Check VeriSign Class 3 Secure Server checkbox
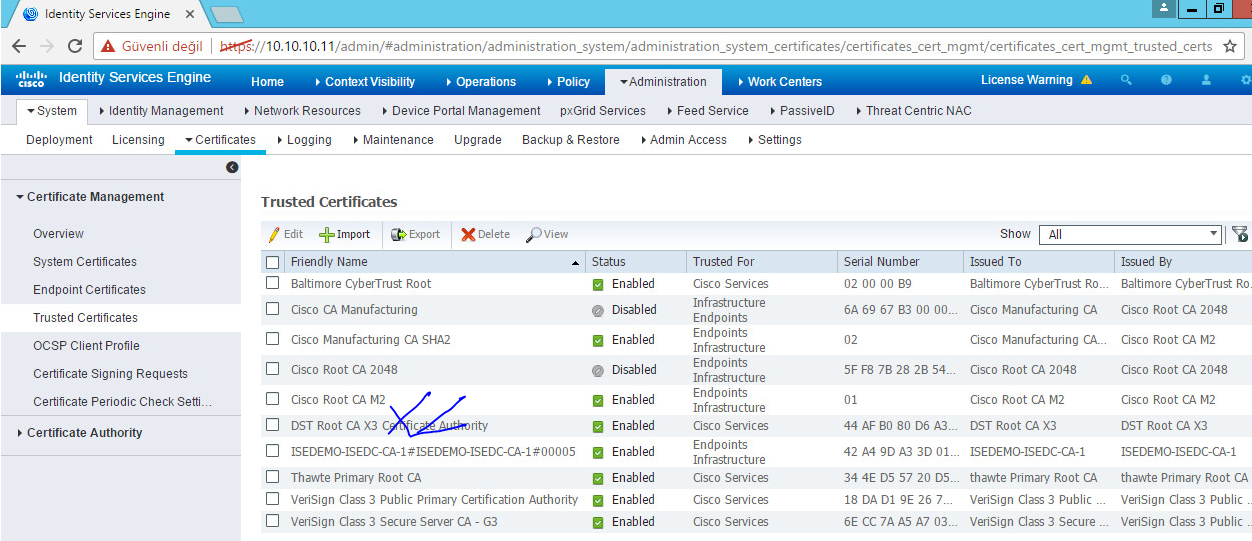Viewport: 1252px width, 541px height. 273,521
